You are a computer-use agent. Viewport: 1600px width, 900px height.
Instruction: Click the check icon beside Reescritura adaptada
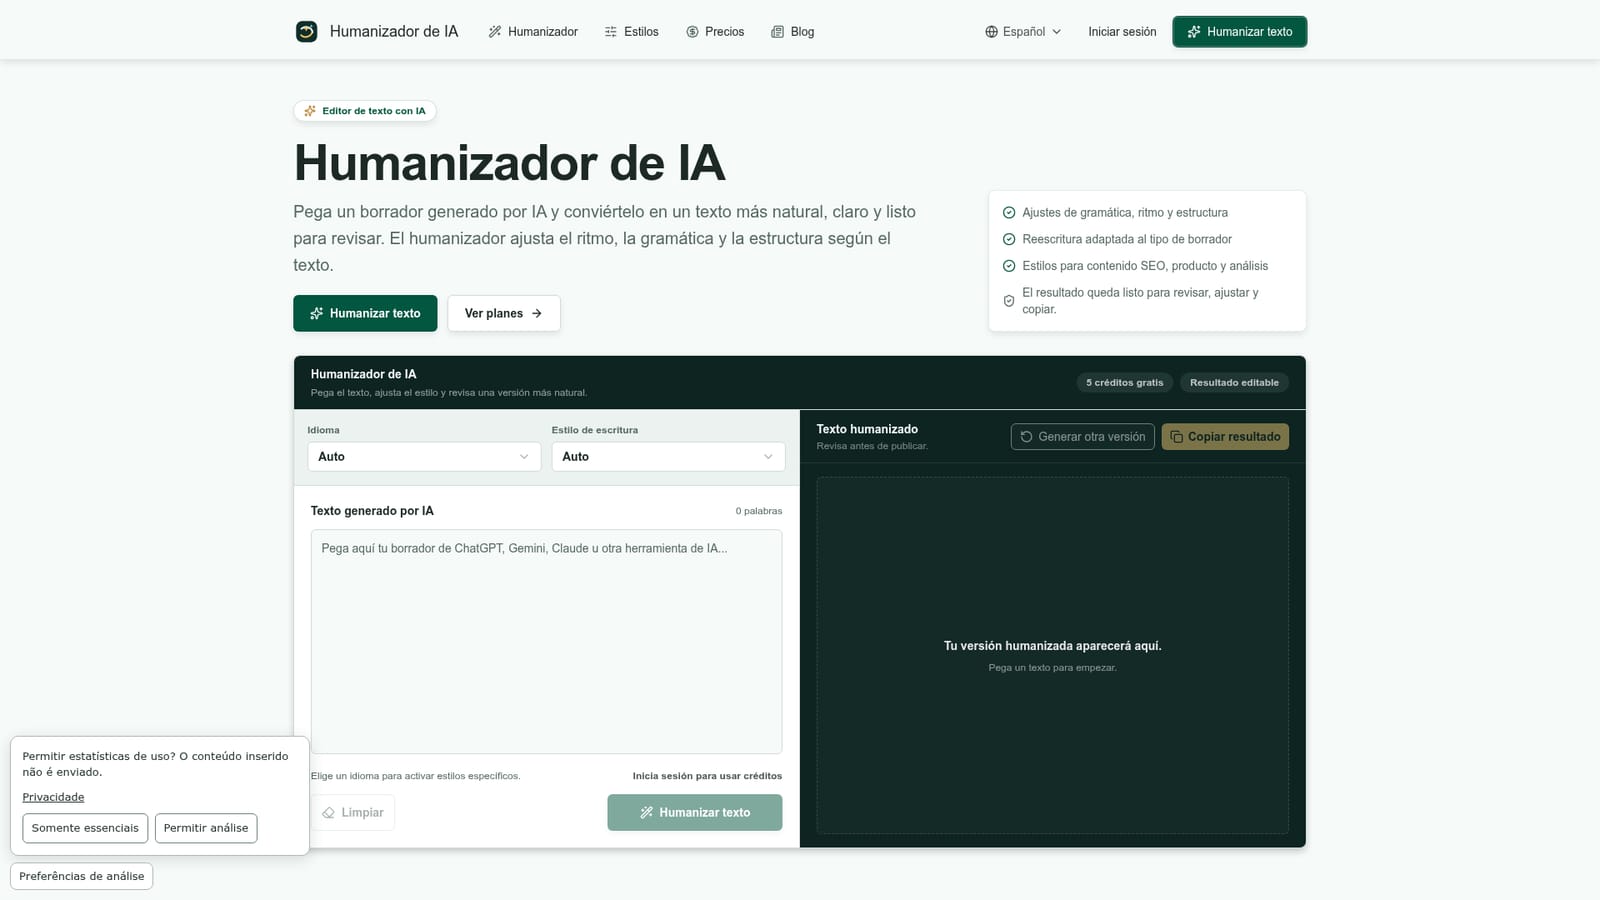(x=1009, y=239)
